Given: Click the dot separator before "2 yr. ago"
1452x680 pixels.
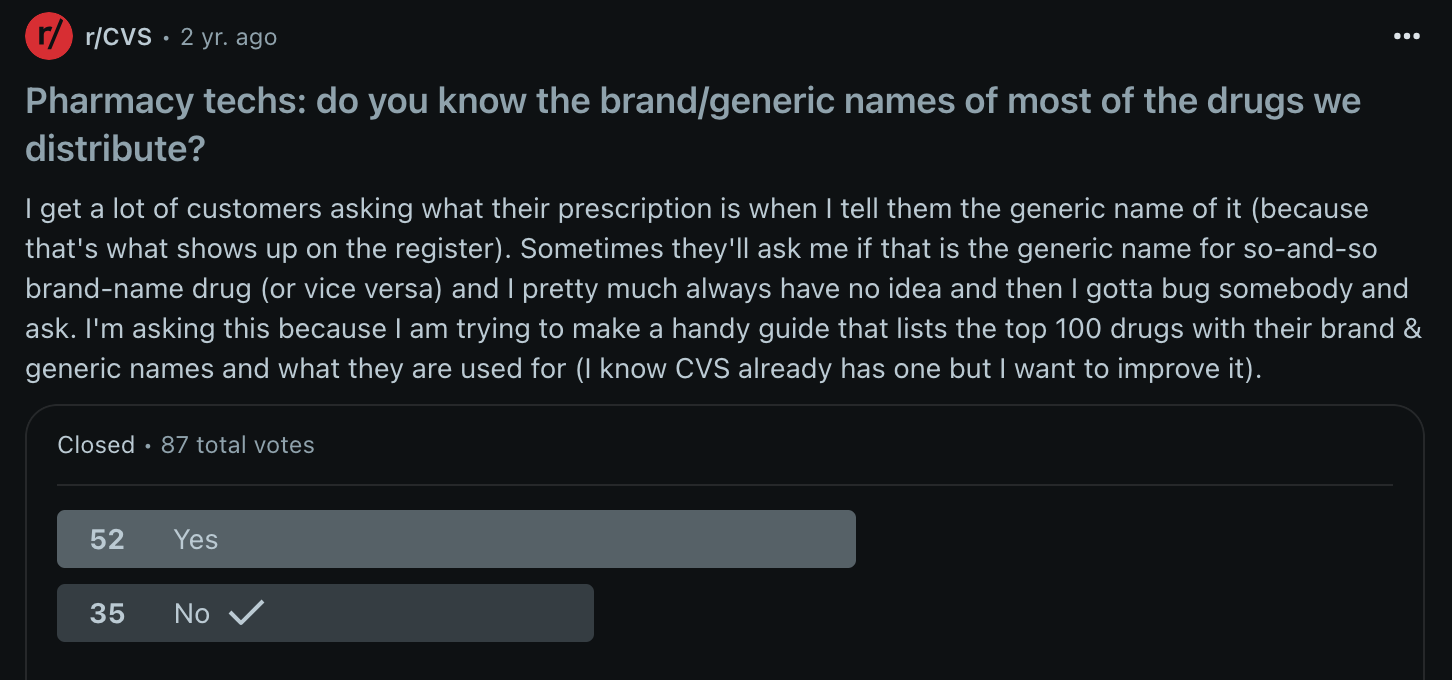Looking at the screenshot, I should tap(166, 38).
